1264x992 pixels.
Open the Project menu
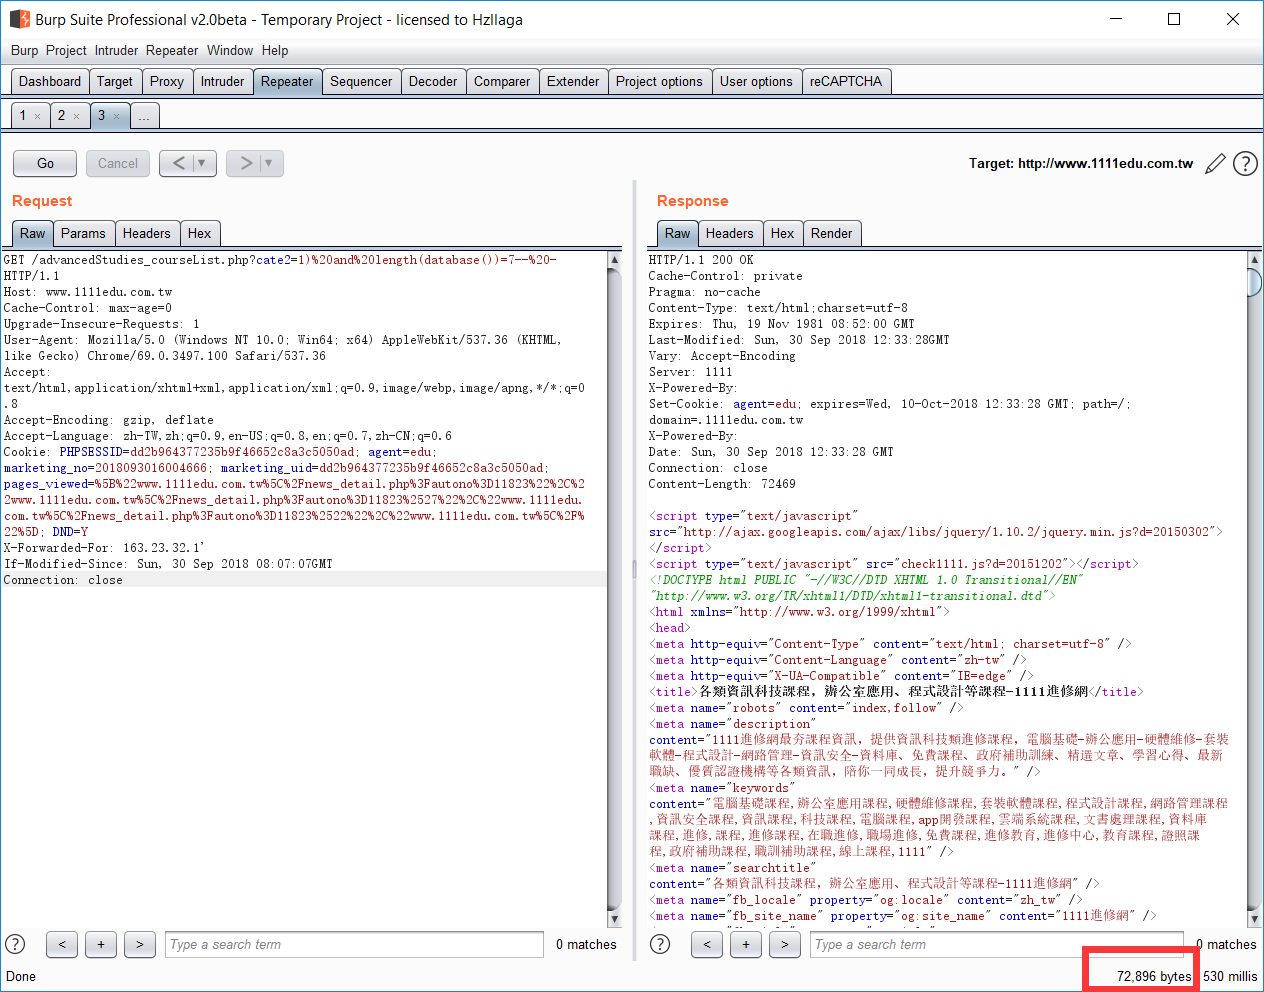click(x=66, y=50)
